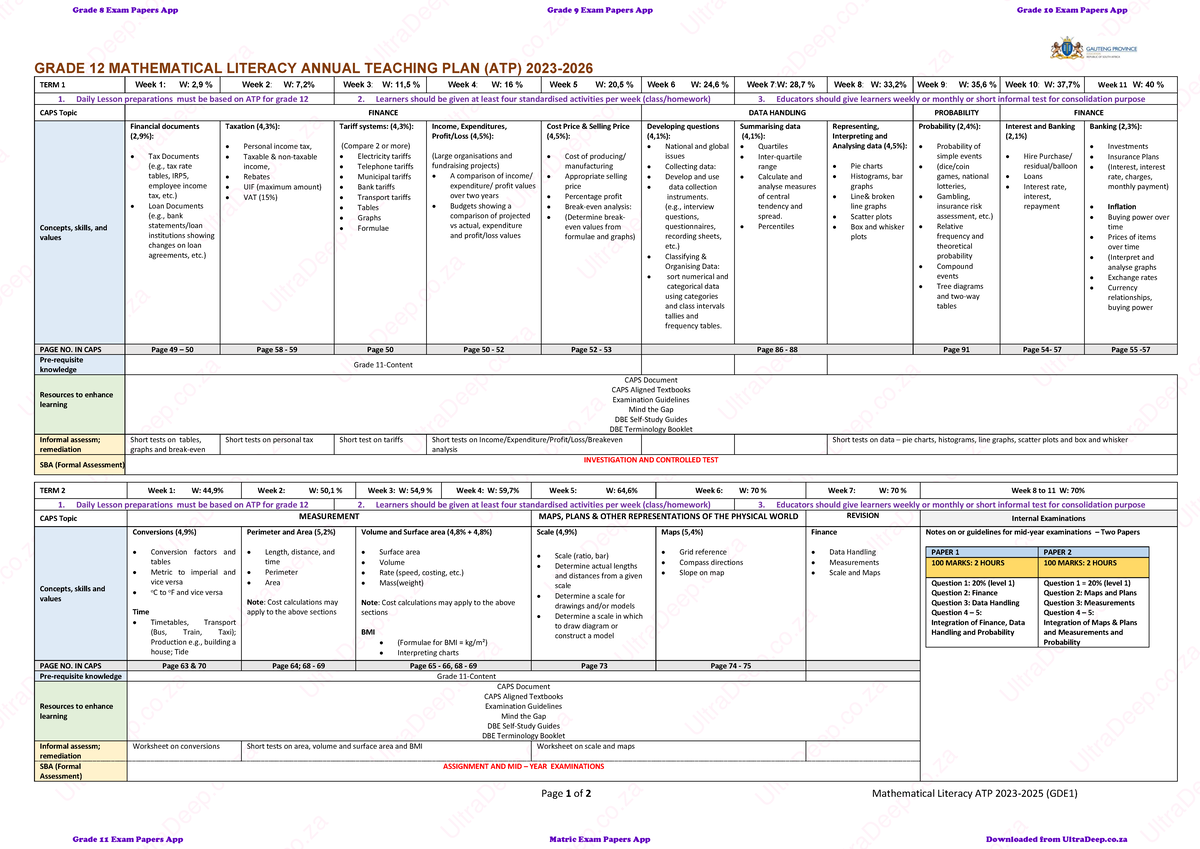
Task: Click the Week 11 W: 40 % header
Action: (1130, 85)
